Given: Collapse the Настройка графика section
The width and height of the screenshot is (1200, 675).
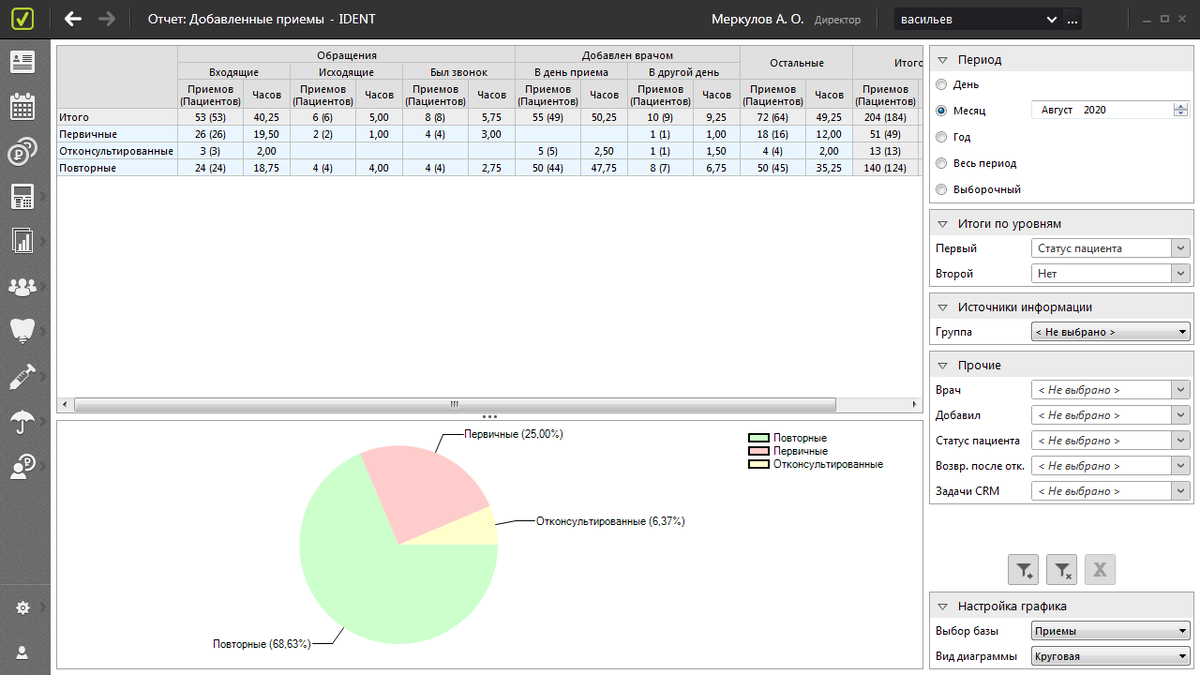Looking at the screenshot, I should point(942,606).
